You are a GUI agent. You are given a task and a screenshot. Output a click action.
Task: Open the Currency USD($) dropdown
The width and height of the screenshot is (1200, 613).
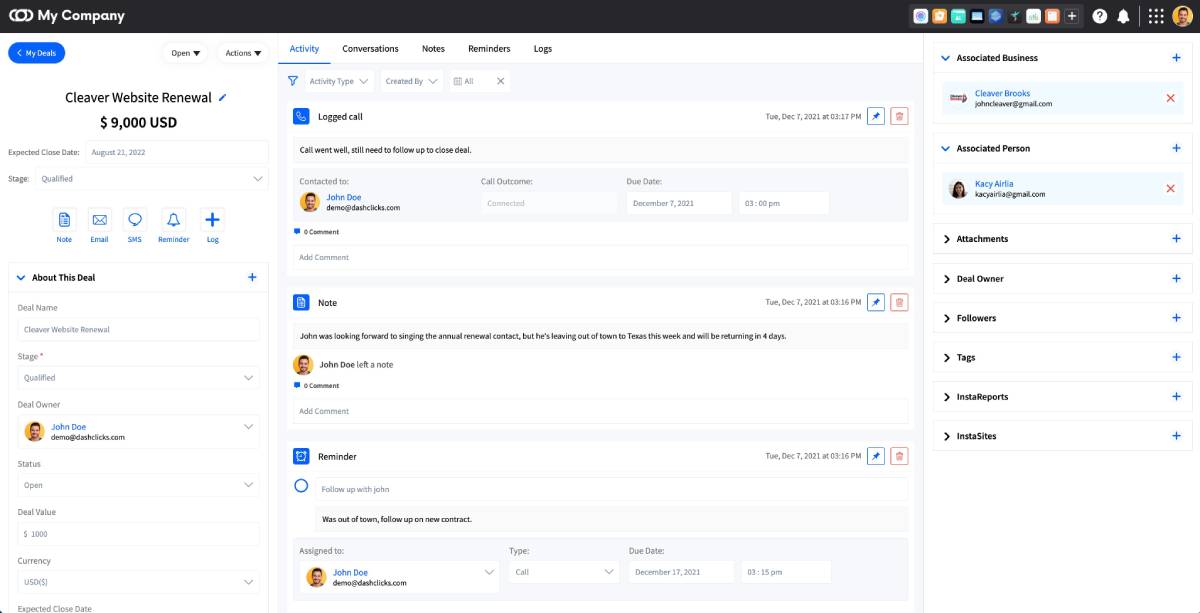139,582
